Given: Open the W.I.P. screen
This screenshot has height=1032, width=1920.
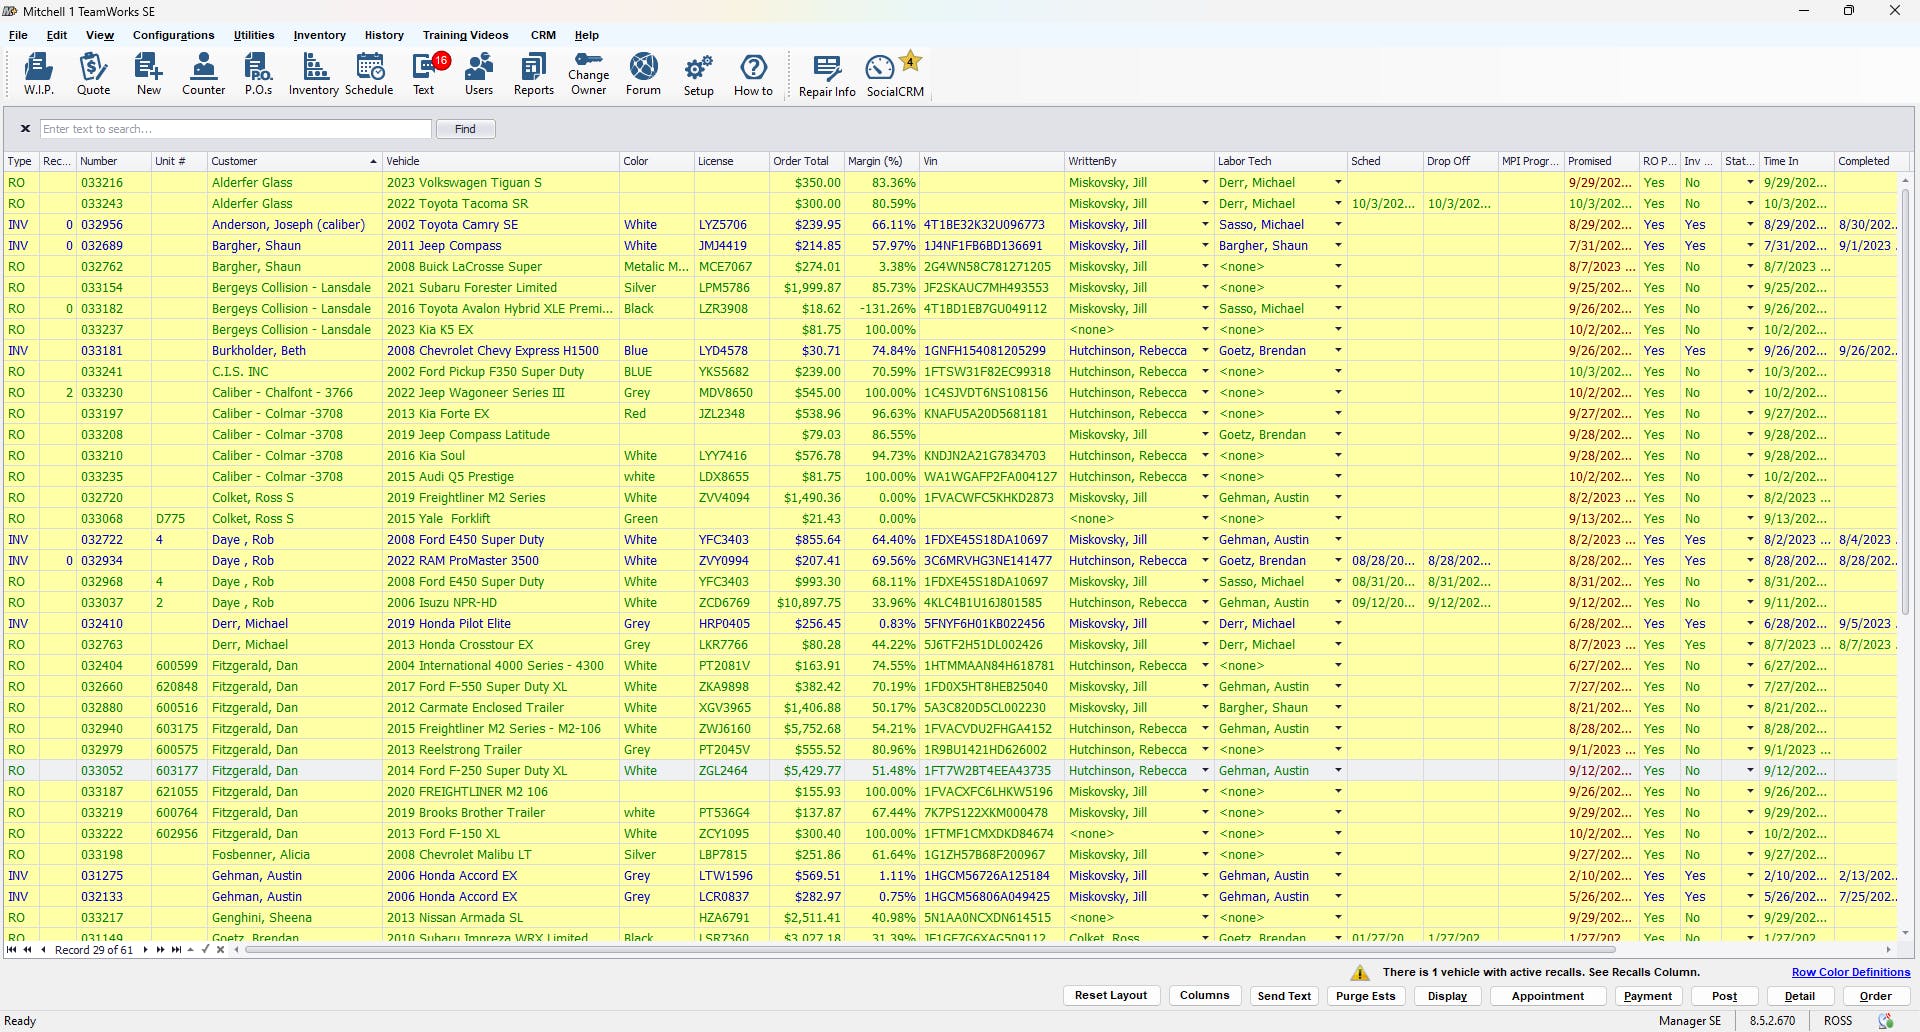Looking at the screenshot, I should point(38,74).
